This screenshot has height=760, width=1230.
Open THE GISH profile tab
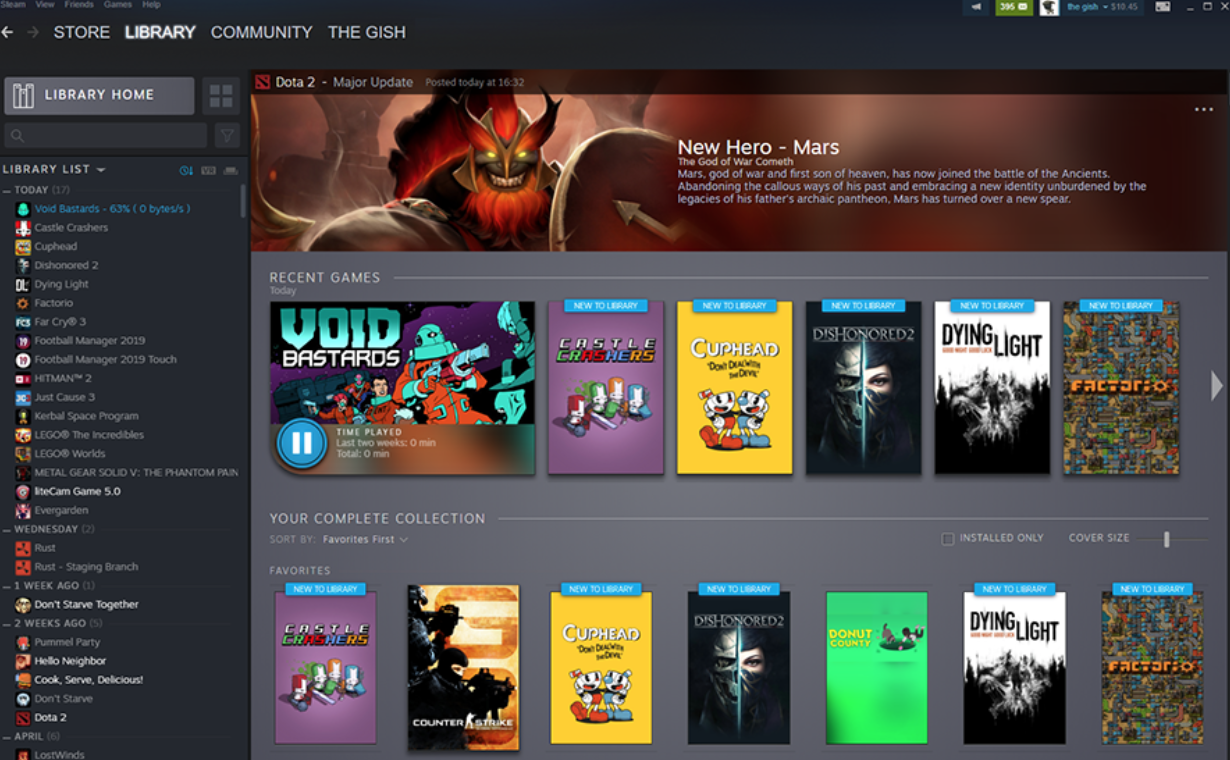(x=367, y=32)
